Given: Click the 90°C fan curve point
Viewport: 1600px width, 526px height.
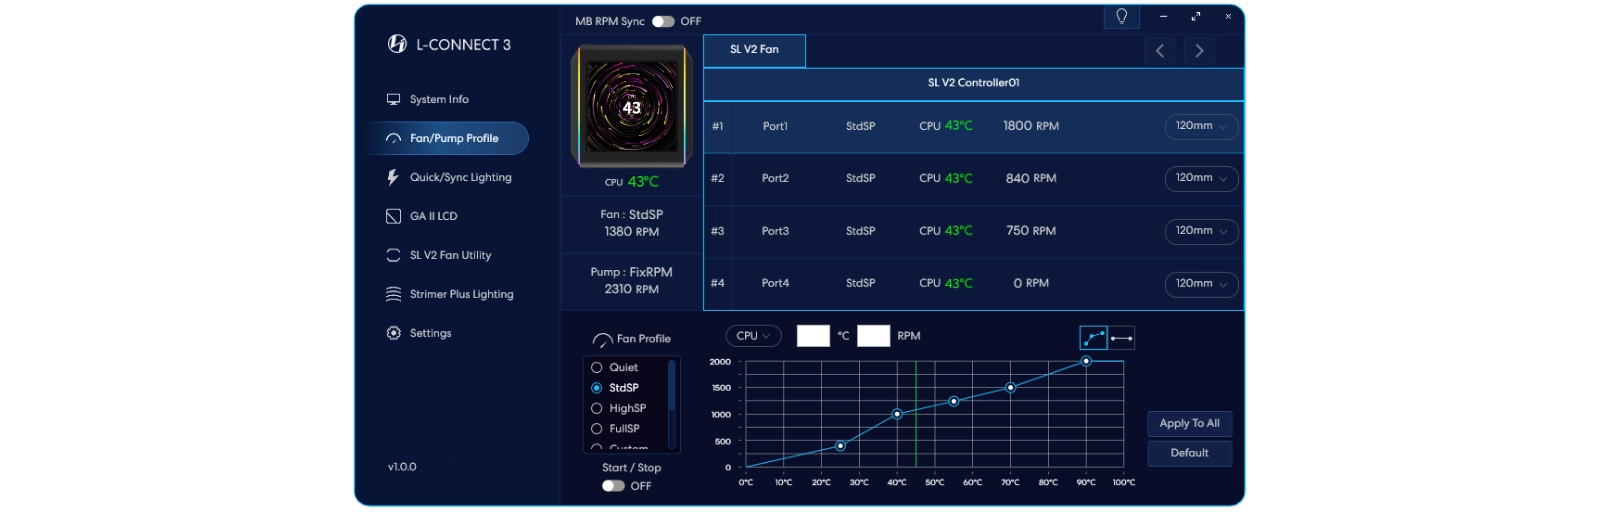Looking at the screenshot, I should coord(1086,361).
